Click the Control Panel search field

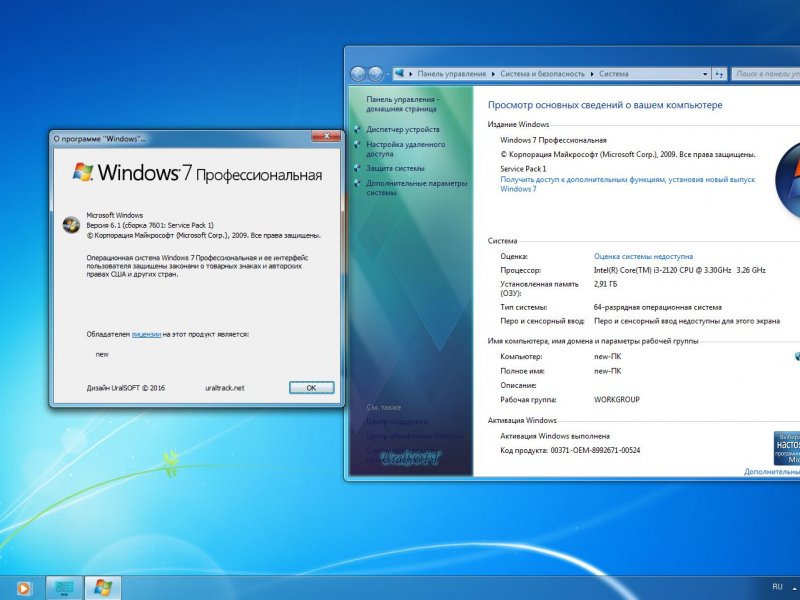766,74
